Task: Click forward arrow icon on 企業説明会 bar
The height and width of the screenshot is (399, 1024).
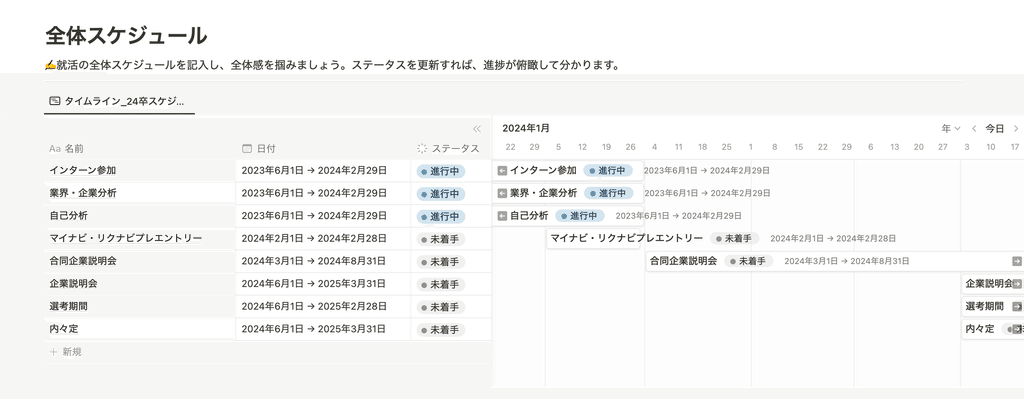Action: [1017, 284]
